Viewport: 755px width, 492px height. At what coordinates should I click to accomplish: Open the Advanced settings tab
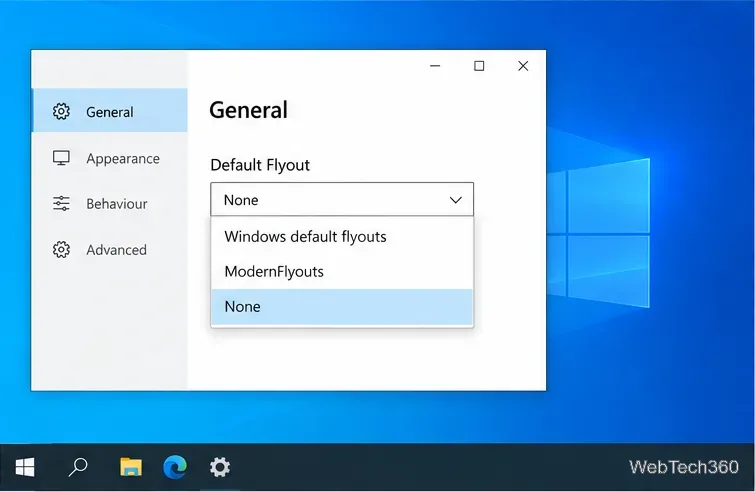coord(110,249)
